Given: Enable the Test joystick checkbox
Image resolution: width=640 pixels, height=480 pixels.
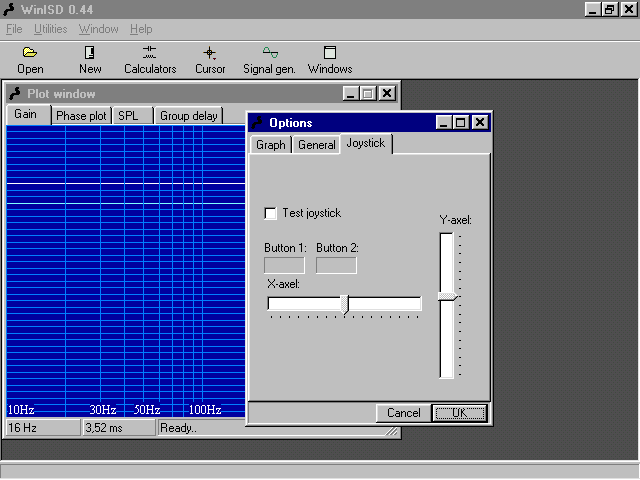Looking at the screenshot, I should (x=270, y=213).
